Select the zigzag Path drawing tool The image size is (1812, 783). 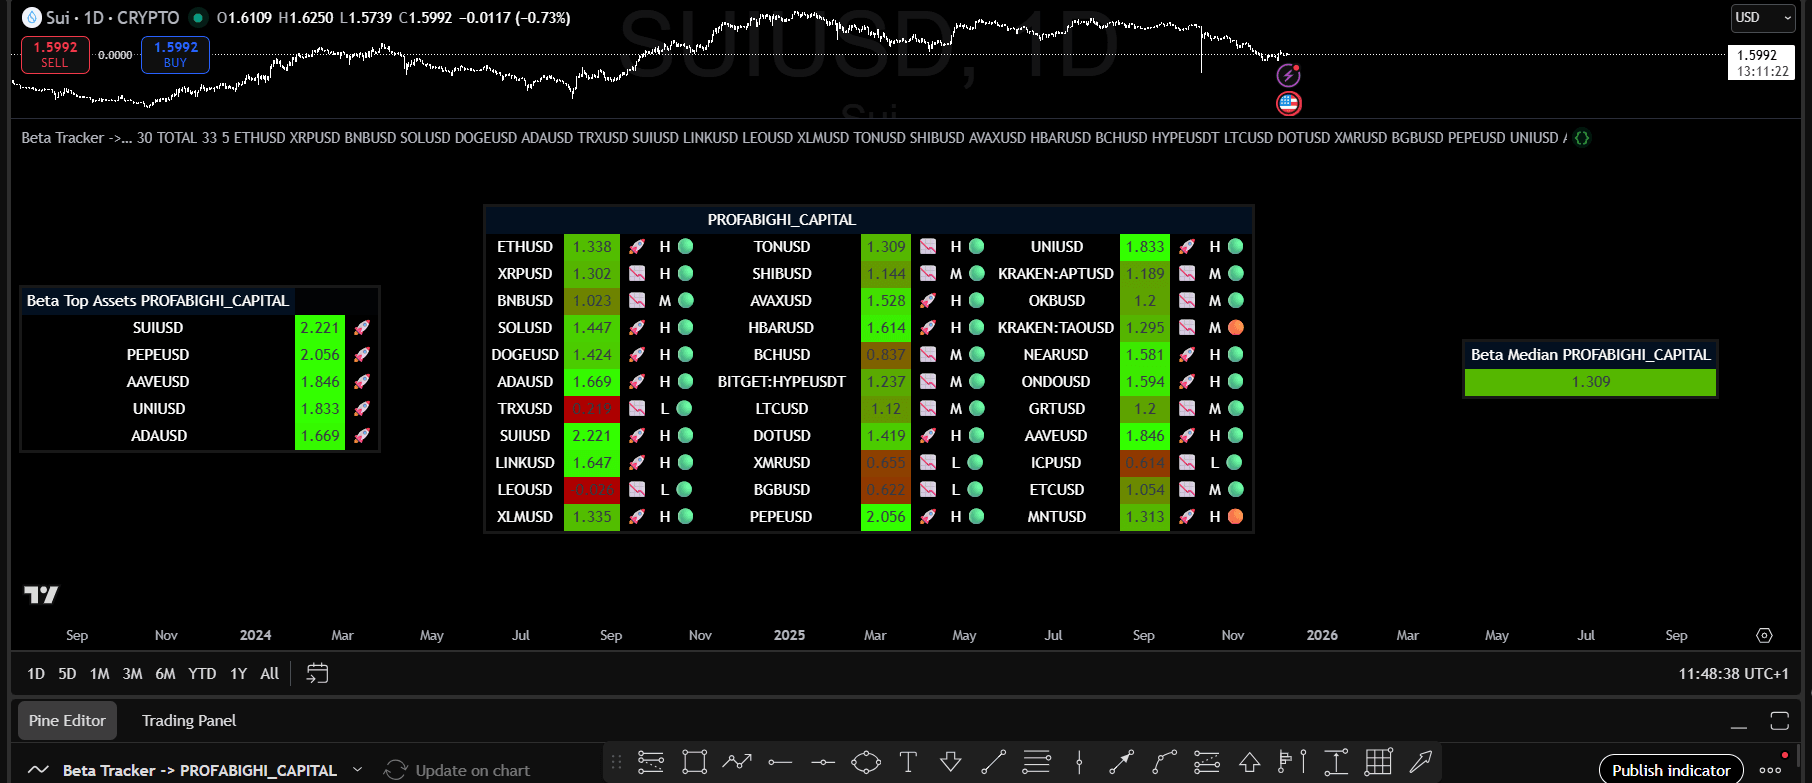[737, 762]
